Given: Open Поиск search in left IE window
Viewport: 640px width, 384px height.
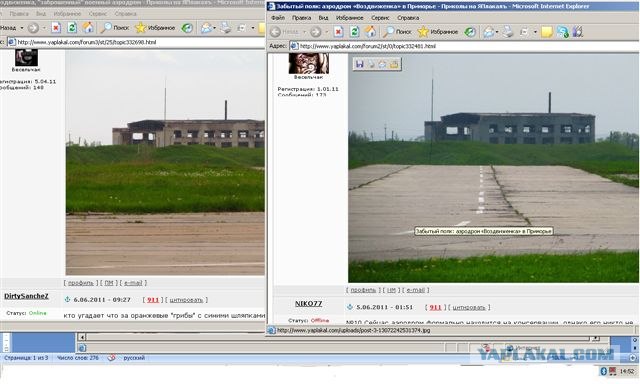Looking at the screenshot, I should [x=115, y=28].
